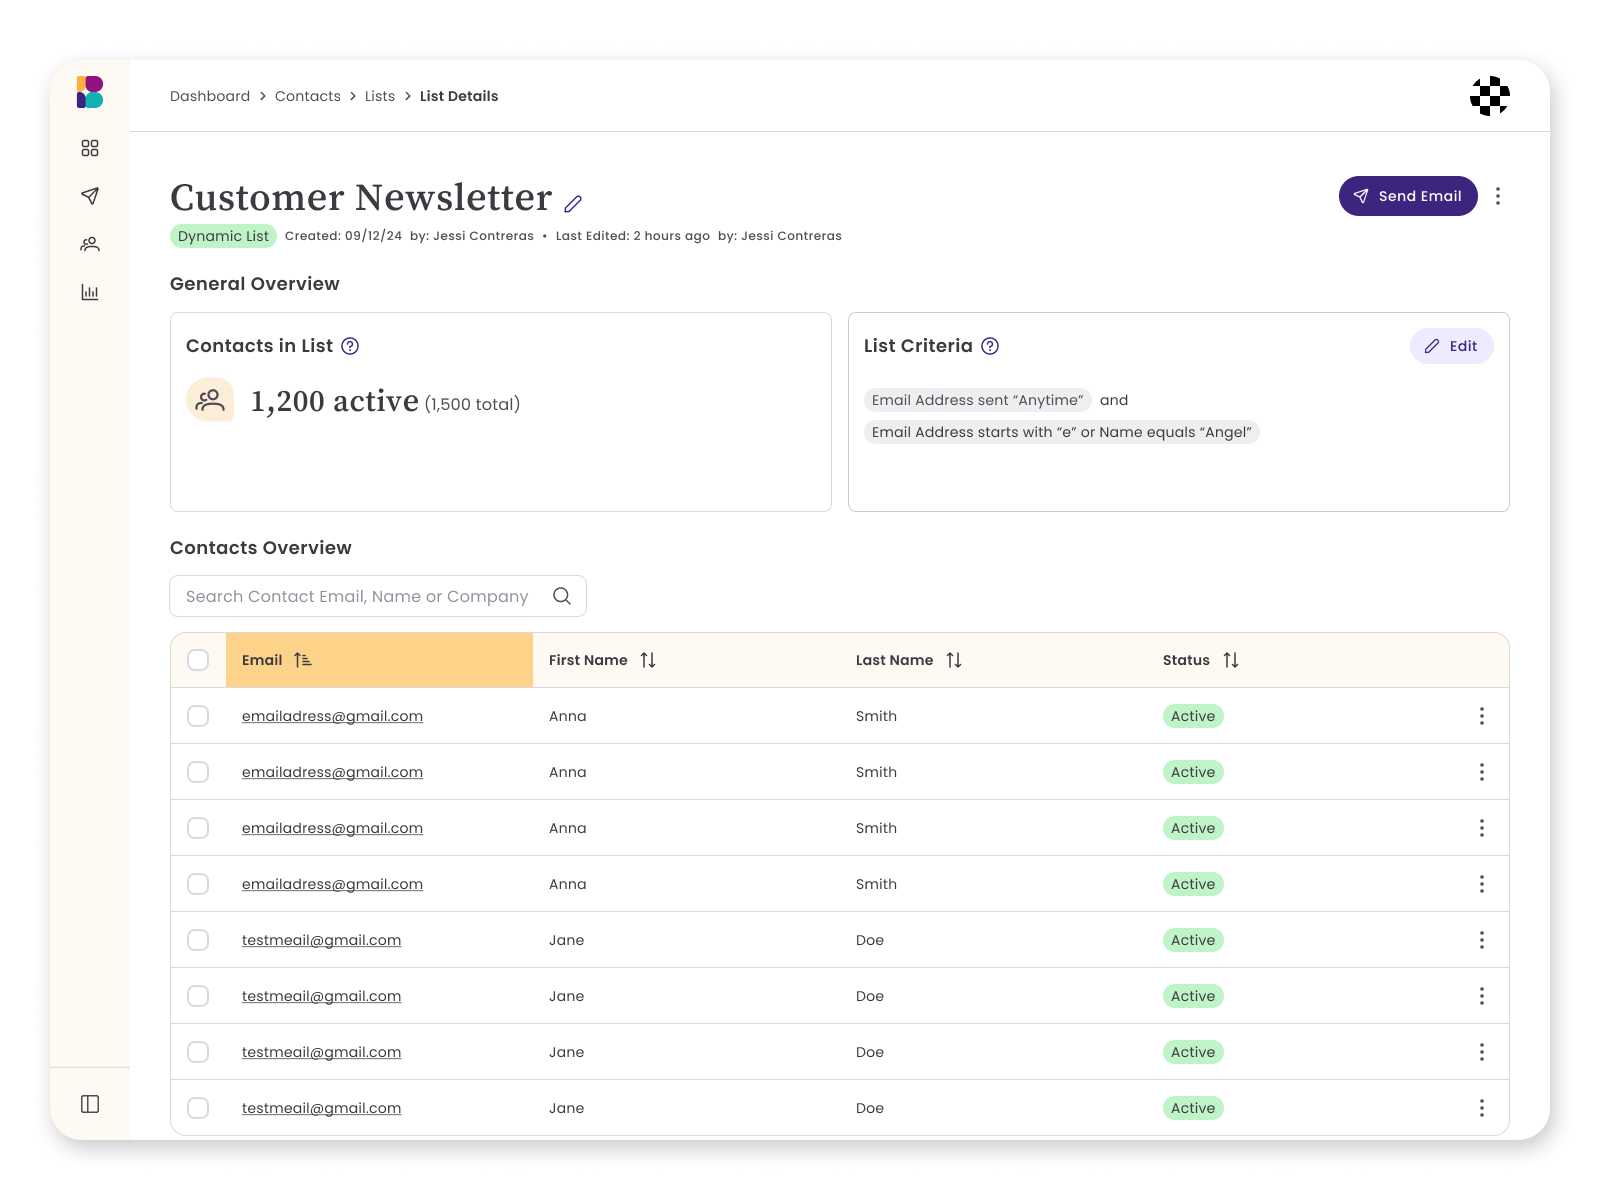1600x1200 pixels.
Task: Open row menu for third Jane Doe row
Action: point(1482,1052)
